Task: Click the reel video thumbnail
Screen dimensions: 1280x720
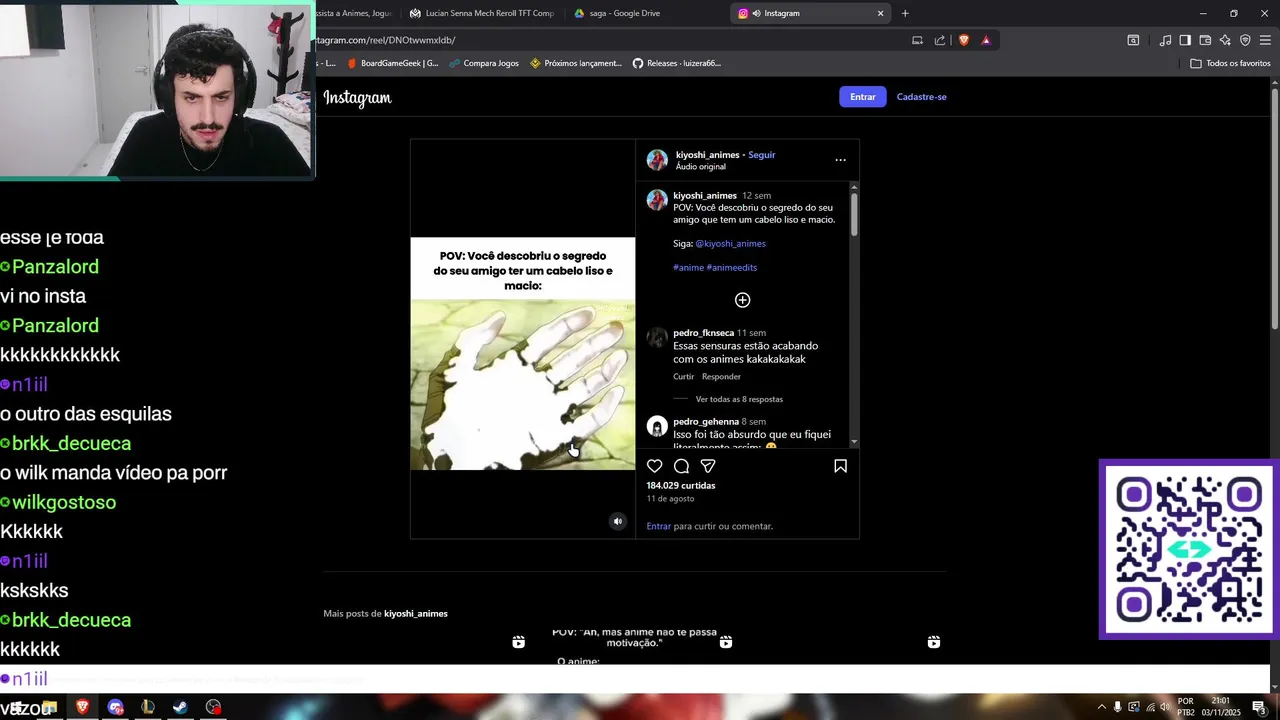Action: tap(523, 340)
